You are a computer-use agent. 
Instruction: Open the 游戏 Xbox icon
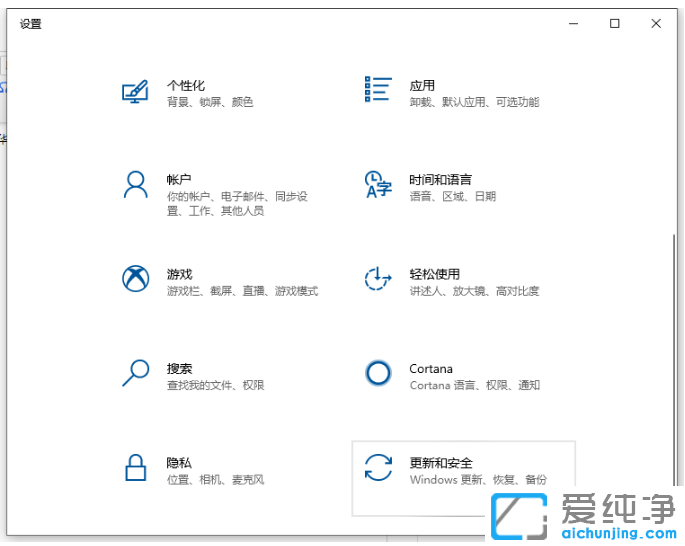135,278
